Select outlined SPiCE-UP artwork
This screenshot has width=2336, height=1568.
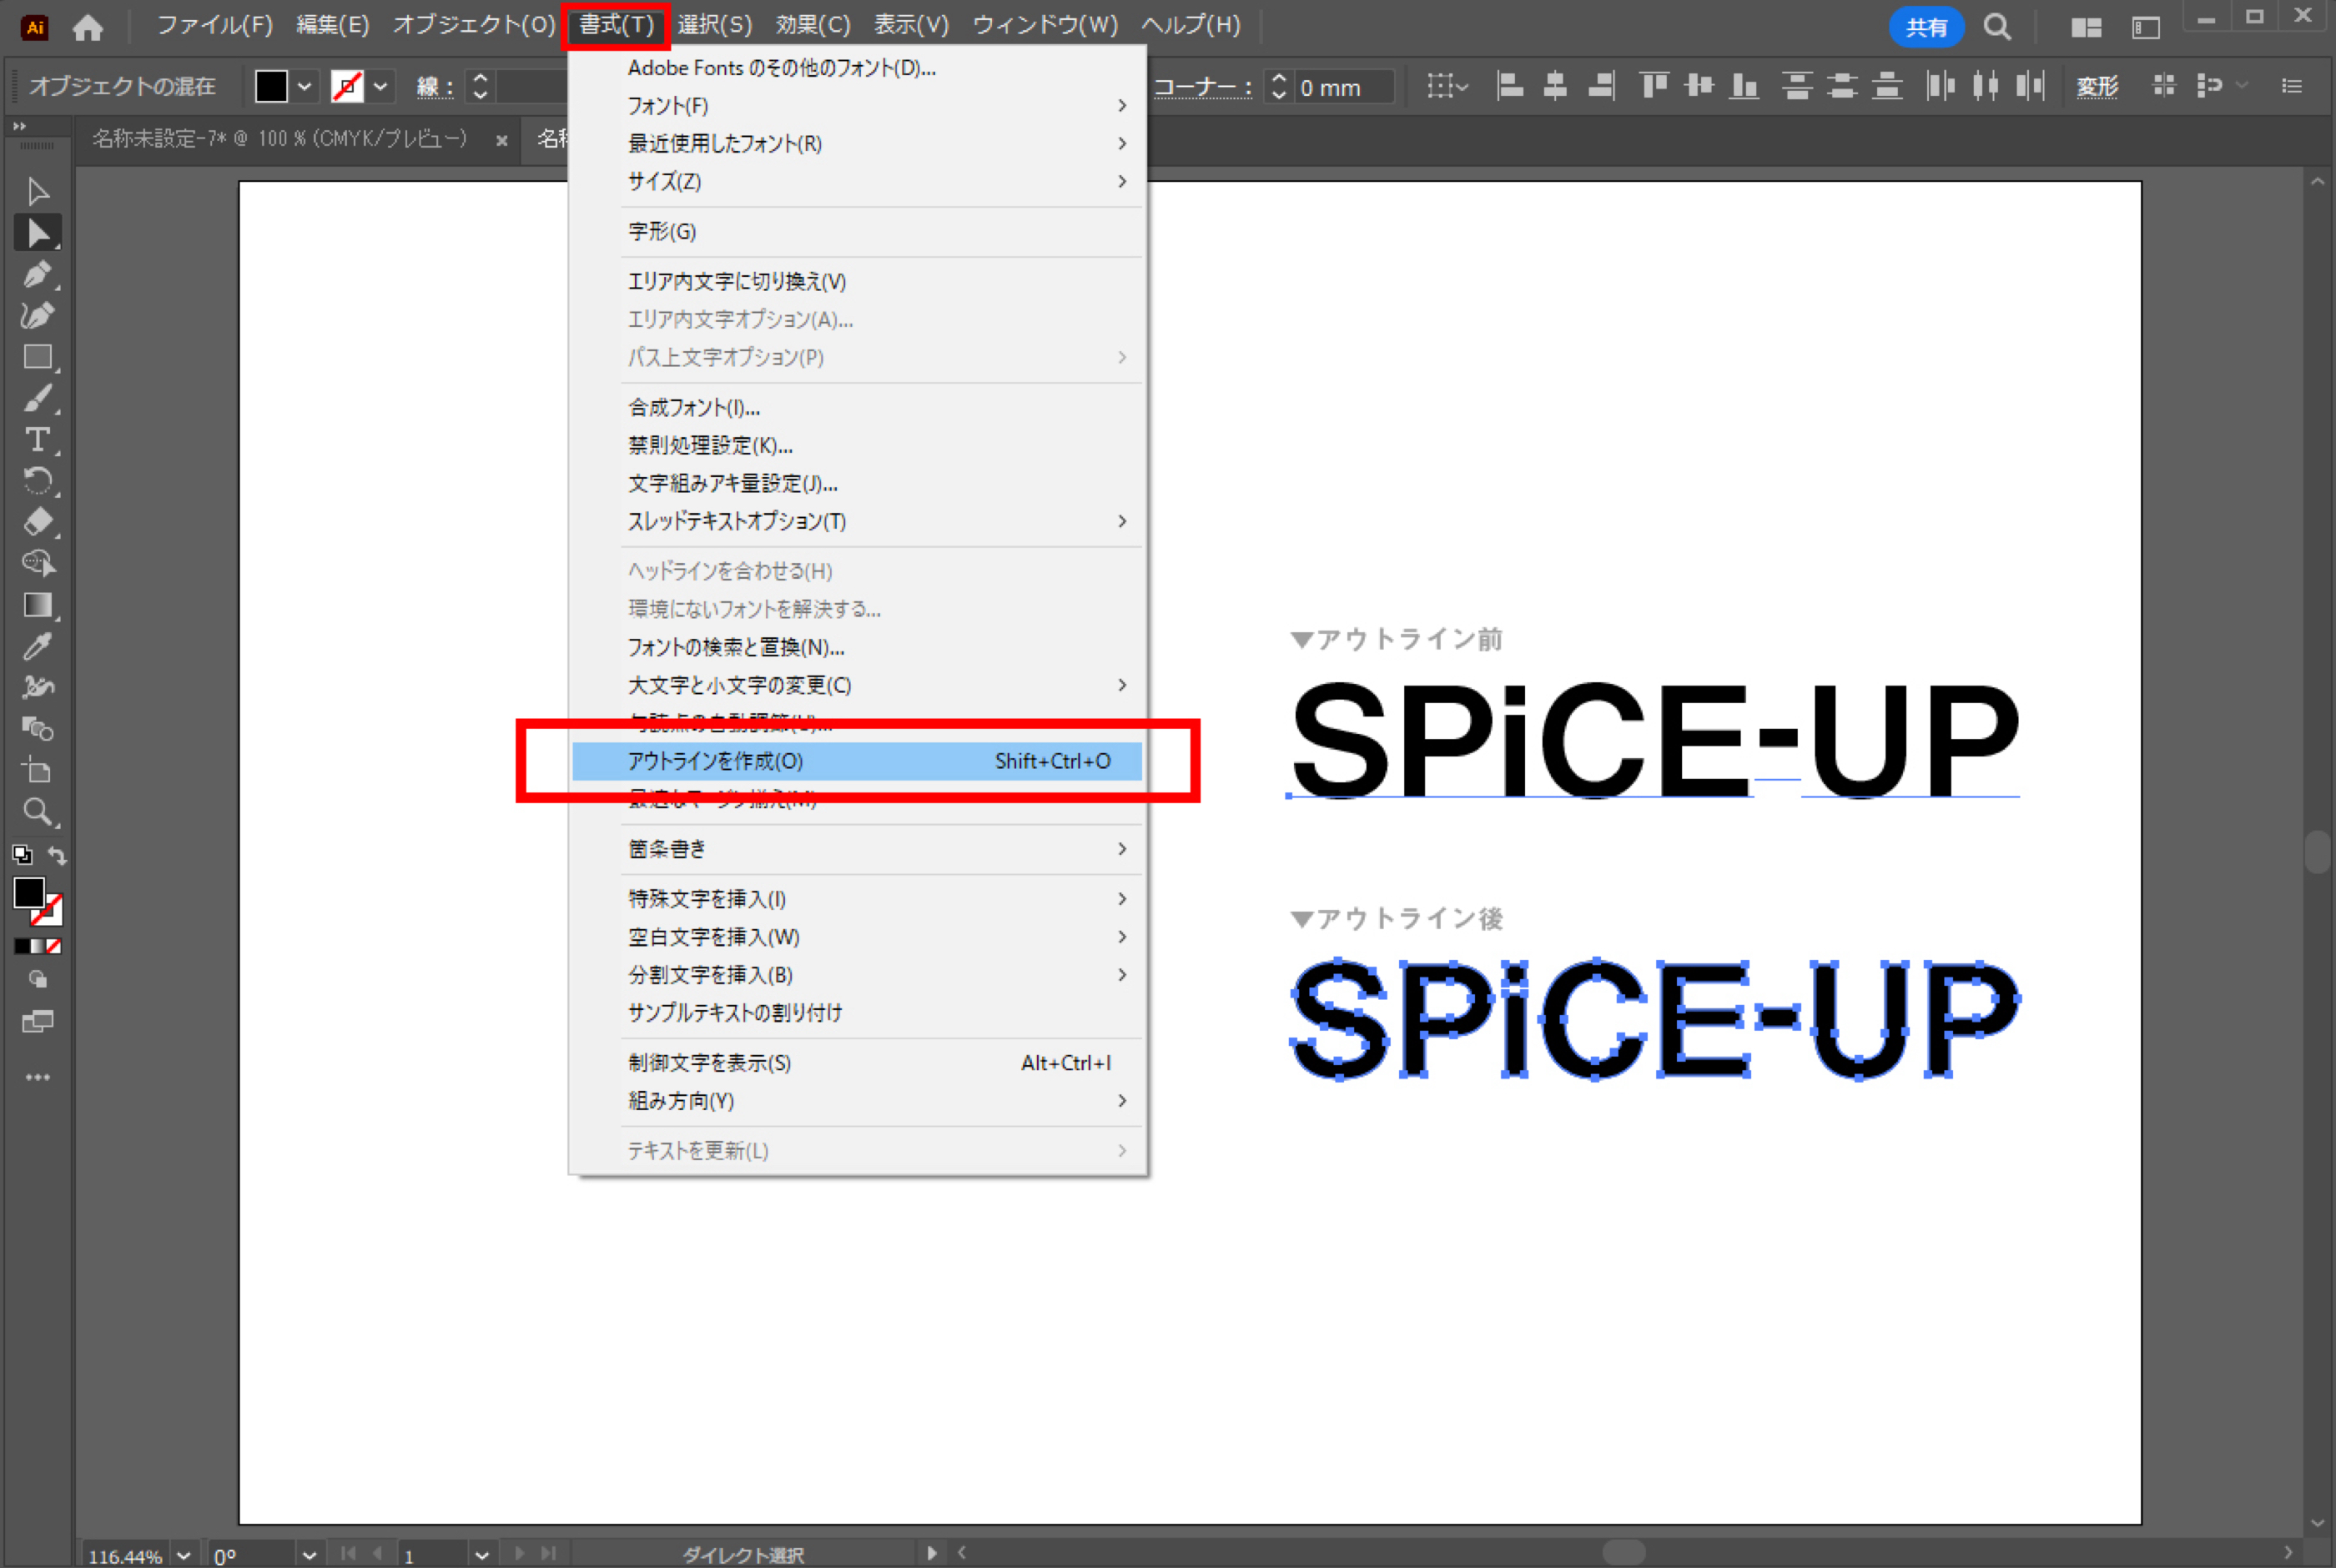[x=1654, y=1018]
